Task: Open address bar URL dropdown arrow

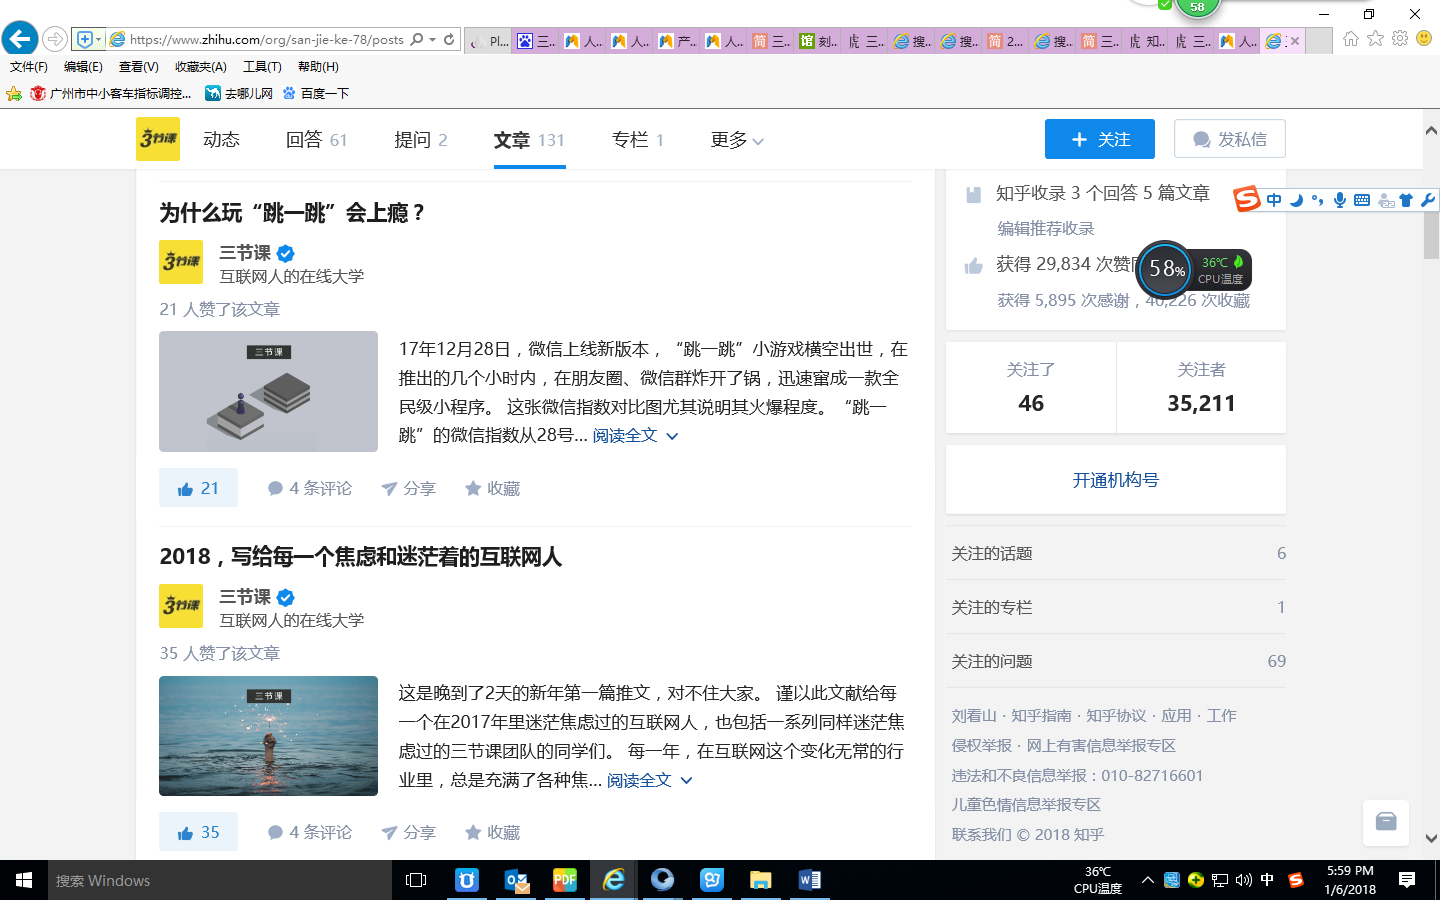Action: 432,40
